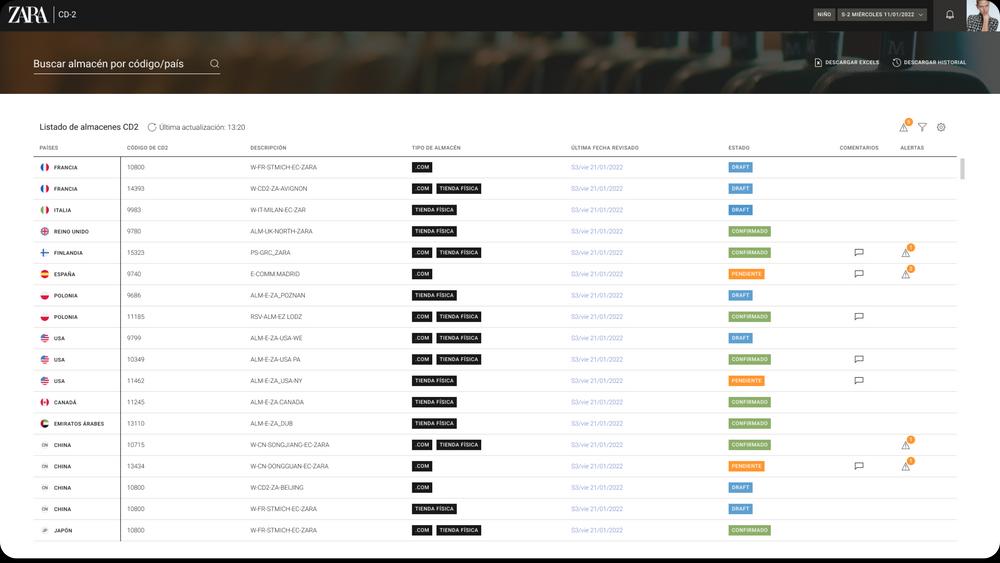
Task: Open comment icon in USA 10349 row
Action: point(859,359)
